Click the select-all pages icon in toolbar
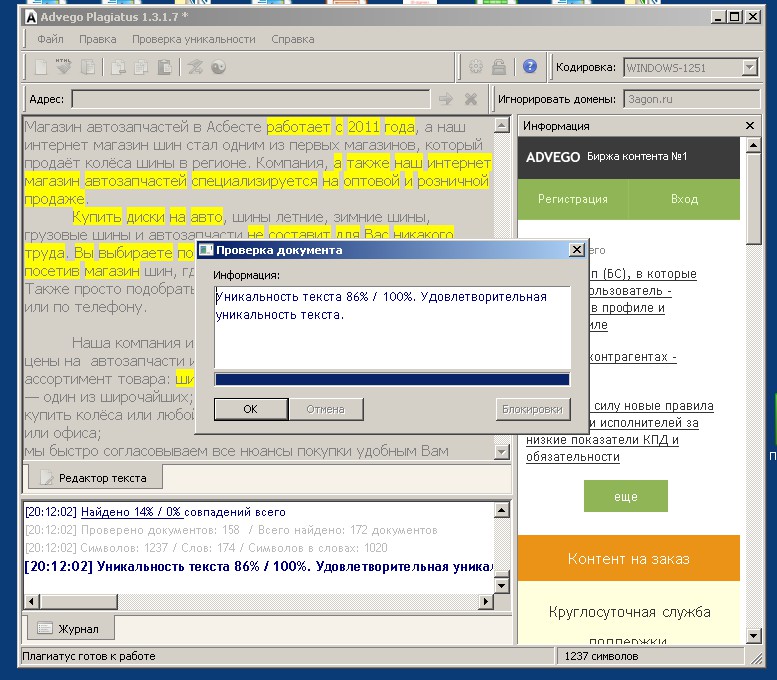The height and width of the screenshot is (680, 777). [x=88, y=67]
